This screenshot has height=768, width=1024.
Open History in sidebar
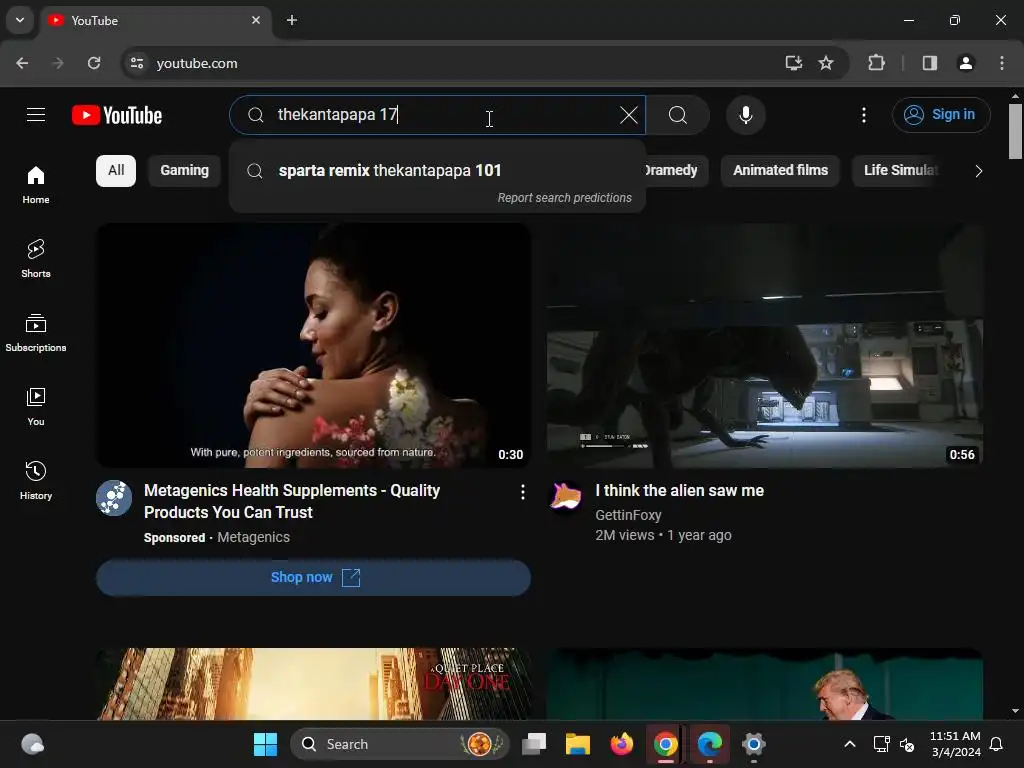[x=36, y=481]
